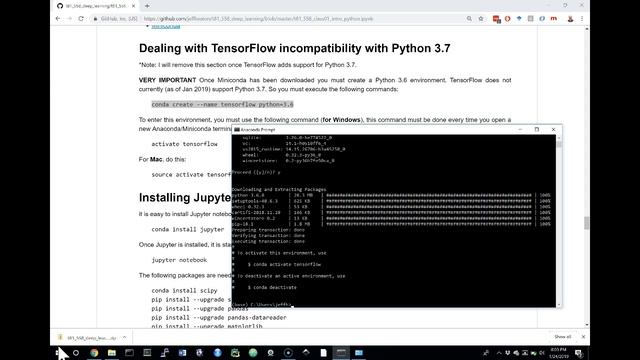The height and width of the screenshot is (360, 640).
Task: Open the taskbar clock and date
Action: point(559,353)
